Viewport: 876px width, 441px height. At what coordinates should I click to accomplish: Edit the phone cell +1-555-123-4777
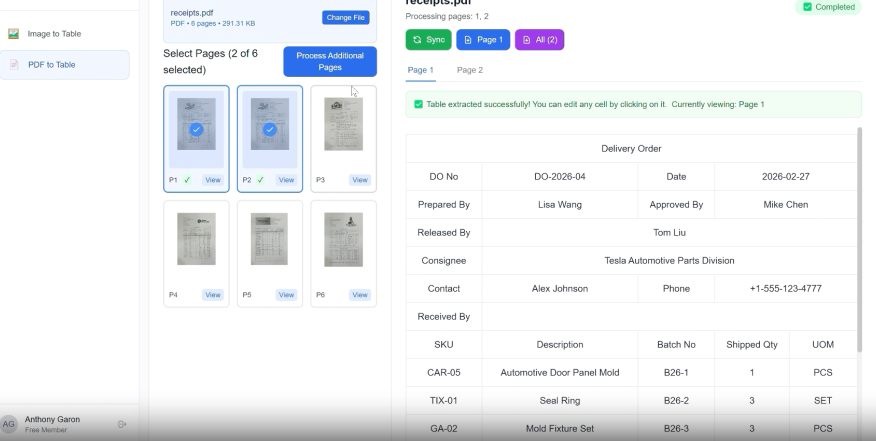(x=785, y=288)
